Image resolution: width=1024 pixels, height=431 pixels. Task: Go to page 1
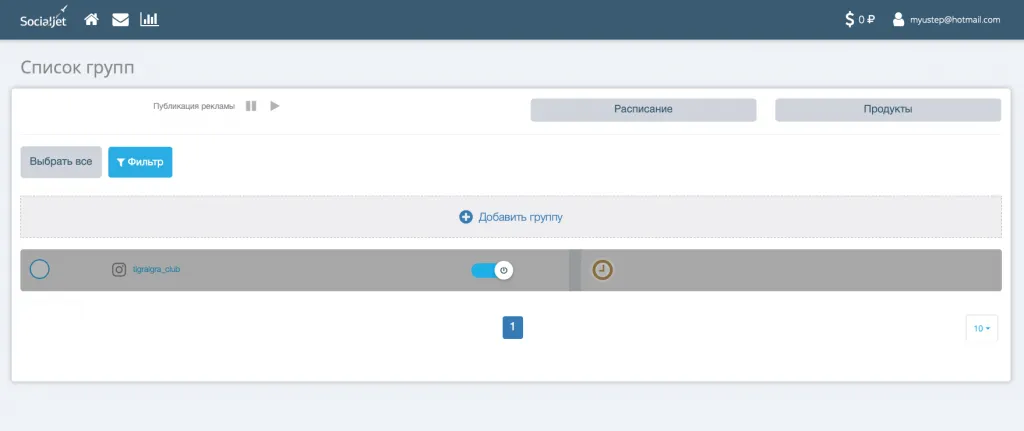(513, 327)
